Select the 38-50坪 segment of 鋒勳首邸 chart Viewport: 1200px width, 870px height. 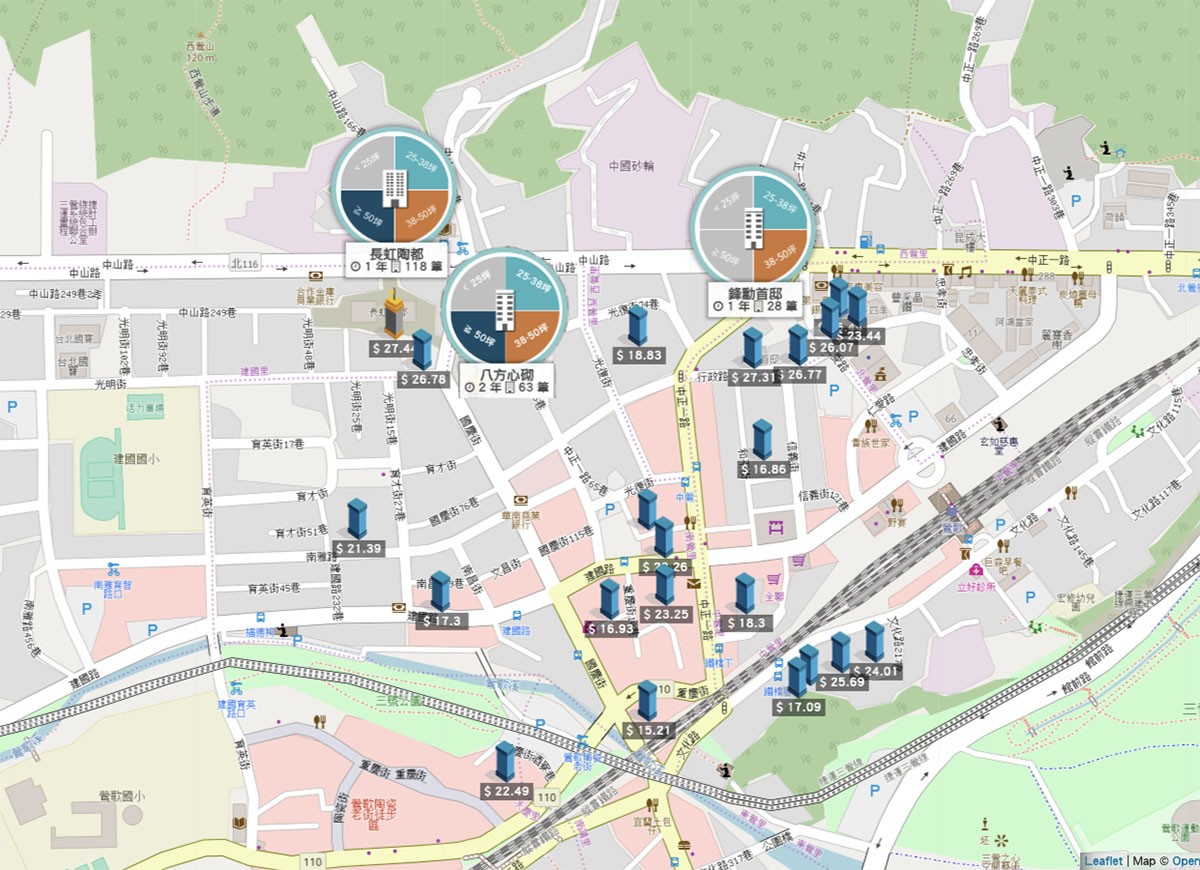[x=778, y=254]
